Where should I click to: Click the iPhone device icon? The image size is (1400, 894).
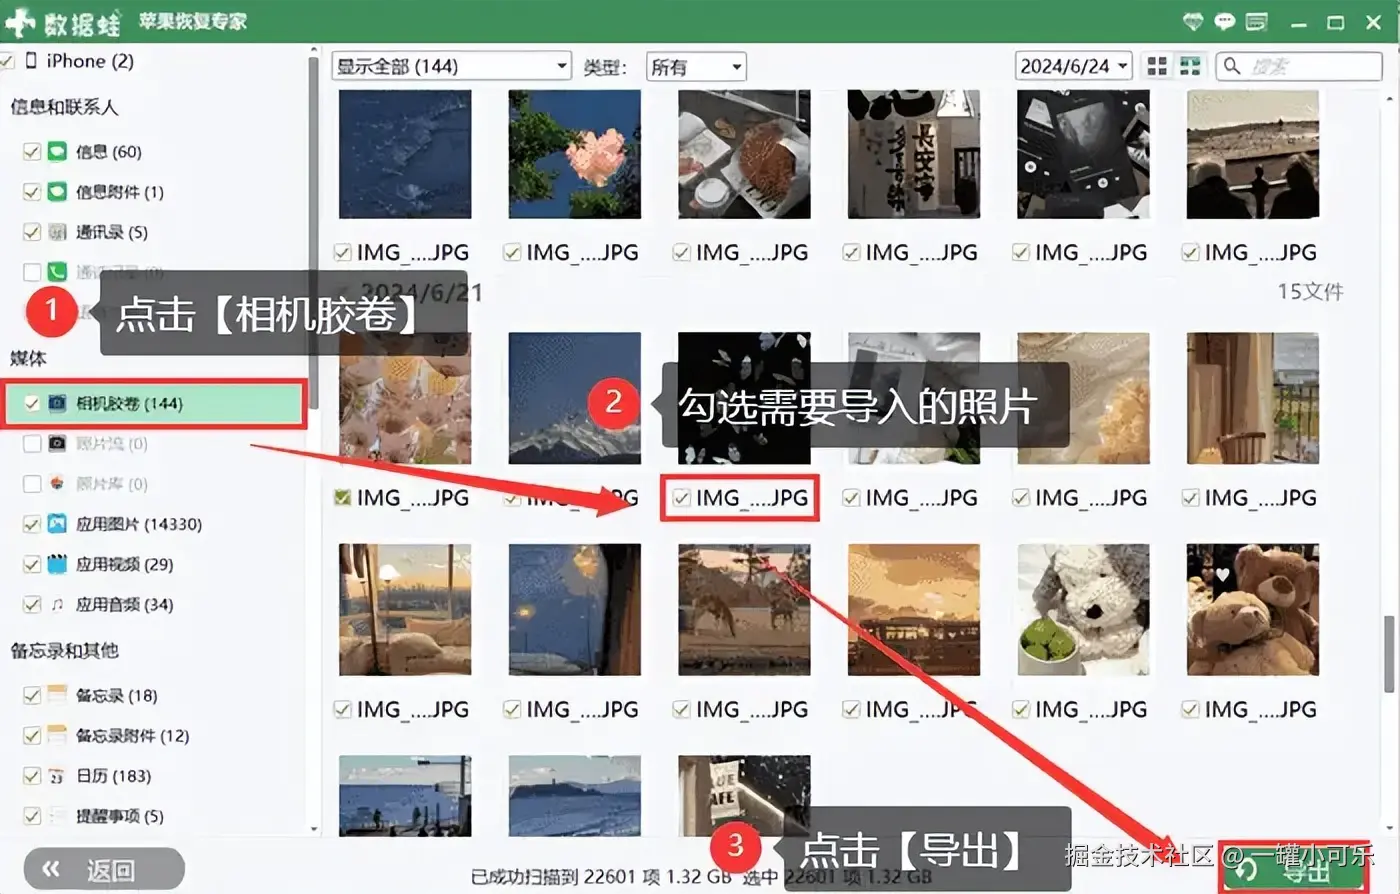point(31,61)
